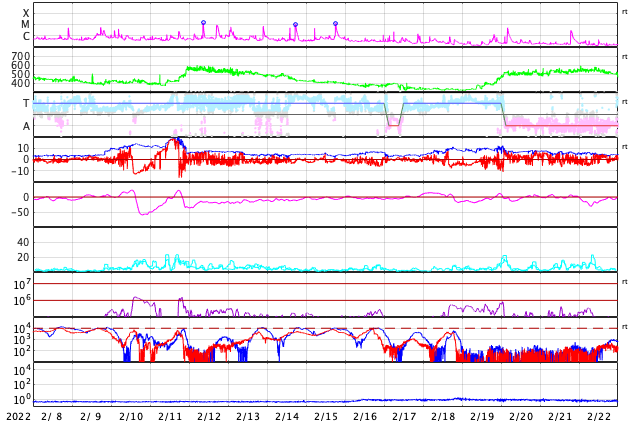This screenshot has height=424, width=634.
Task: Click the 10^4 label beside the dashed red line
Action: tap(22, 328)
